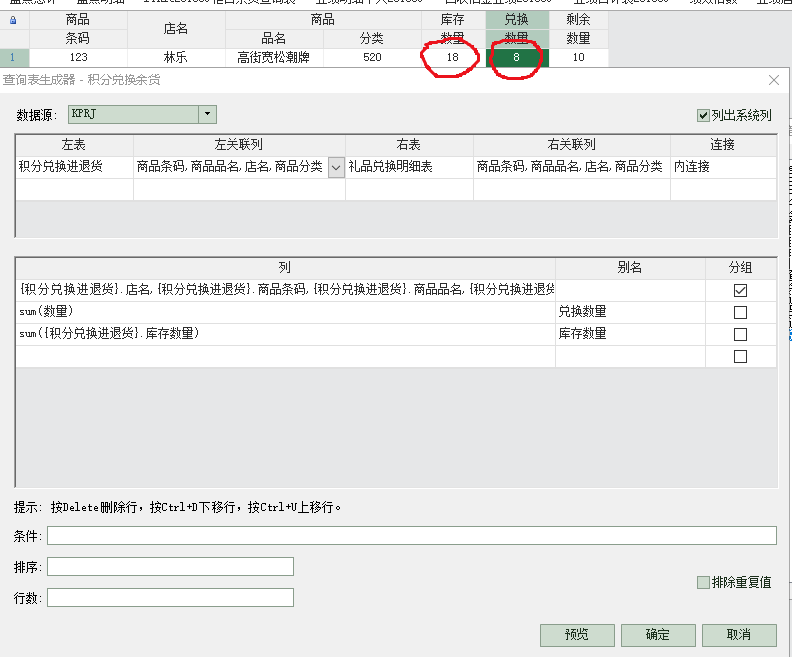The width and height of the screenshot is (792, 657).
Task: Select the 行数 input box
Action: pos(170,598)
